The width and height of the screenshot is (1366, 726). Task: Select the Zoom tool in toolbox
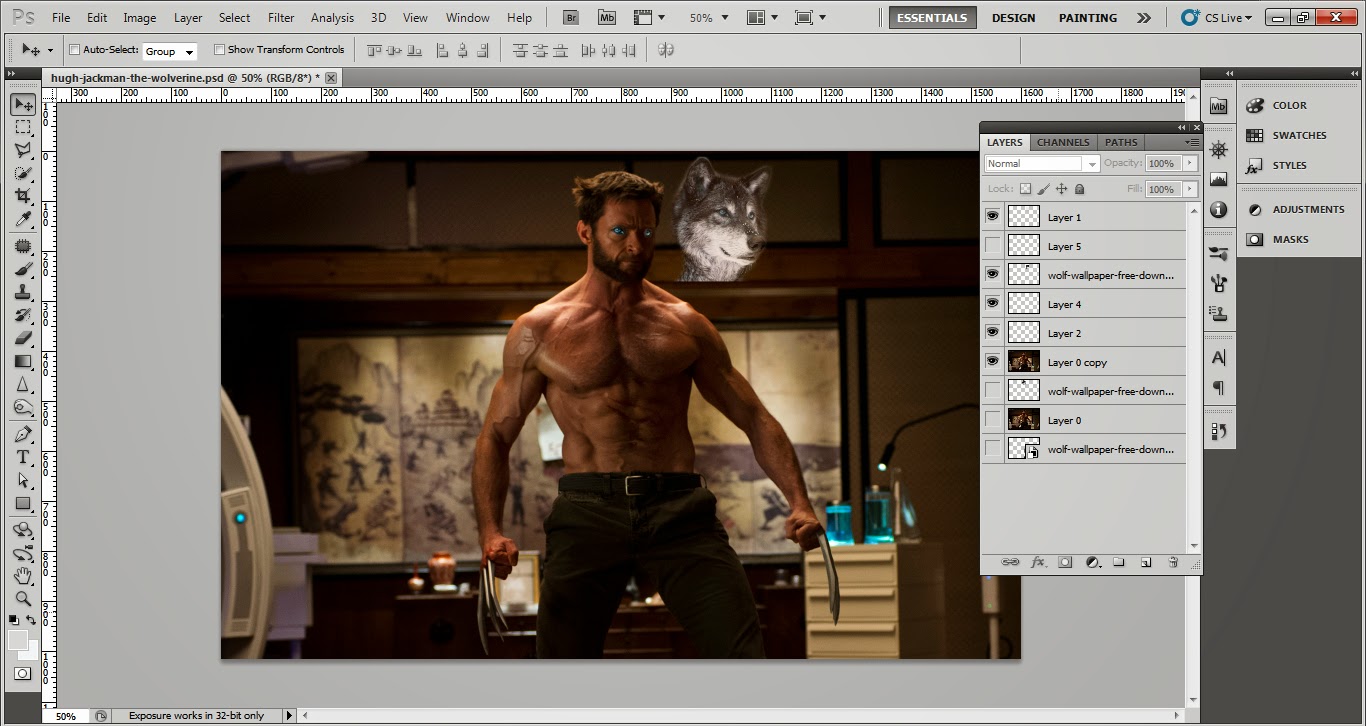(22, 599)
